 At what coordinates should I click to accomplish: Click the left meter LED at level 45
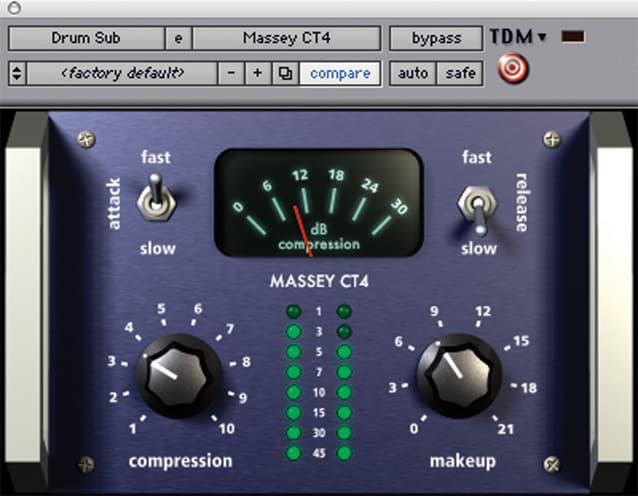tap(293, 453)
